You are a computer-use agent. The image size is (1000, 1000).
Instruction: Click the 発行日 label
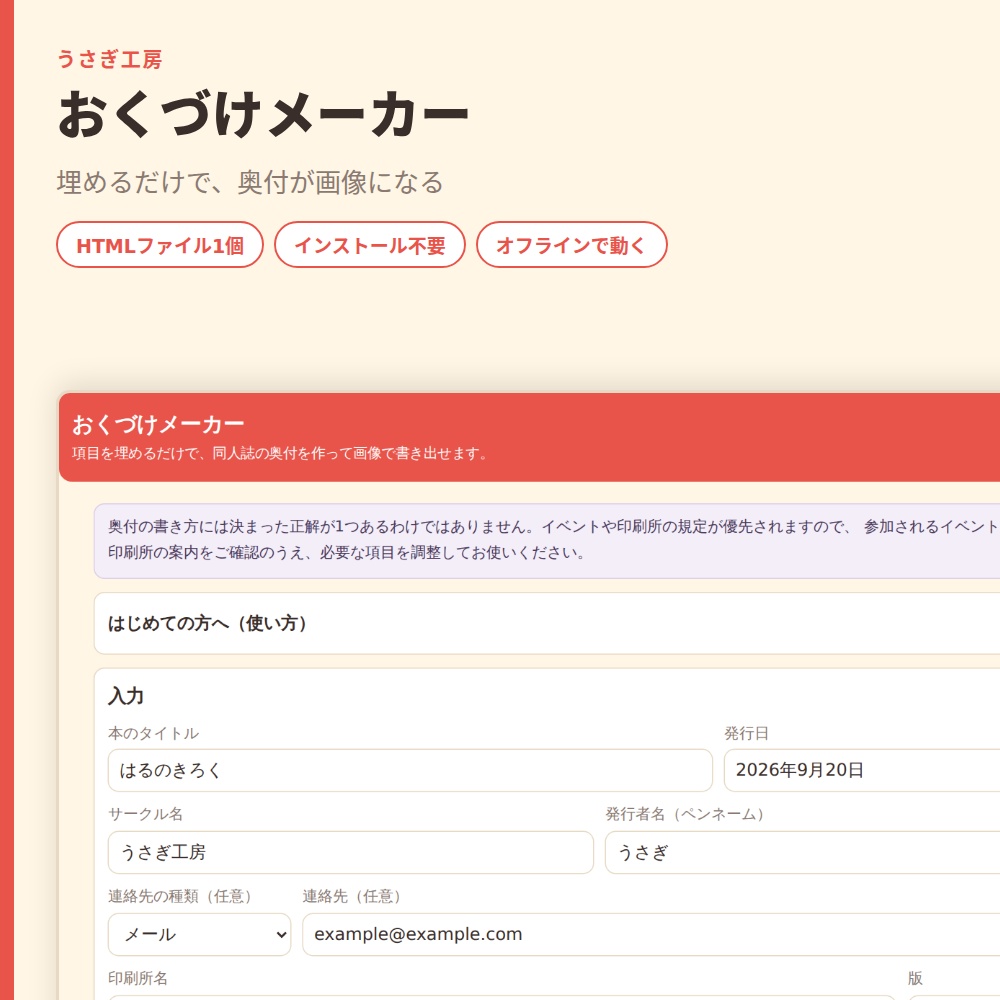click(746, 733)
